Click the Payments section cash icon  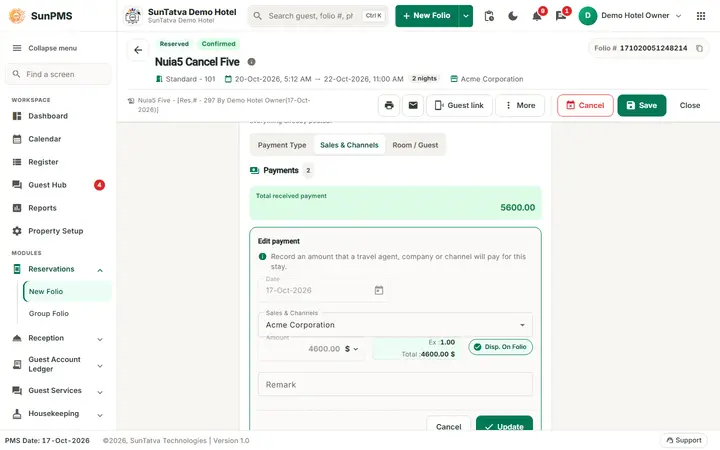(254, 170)
